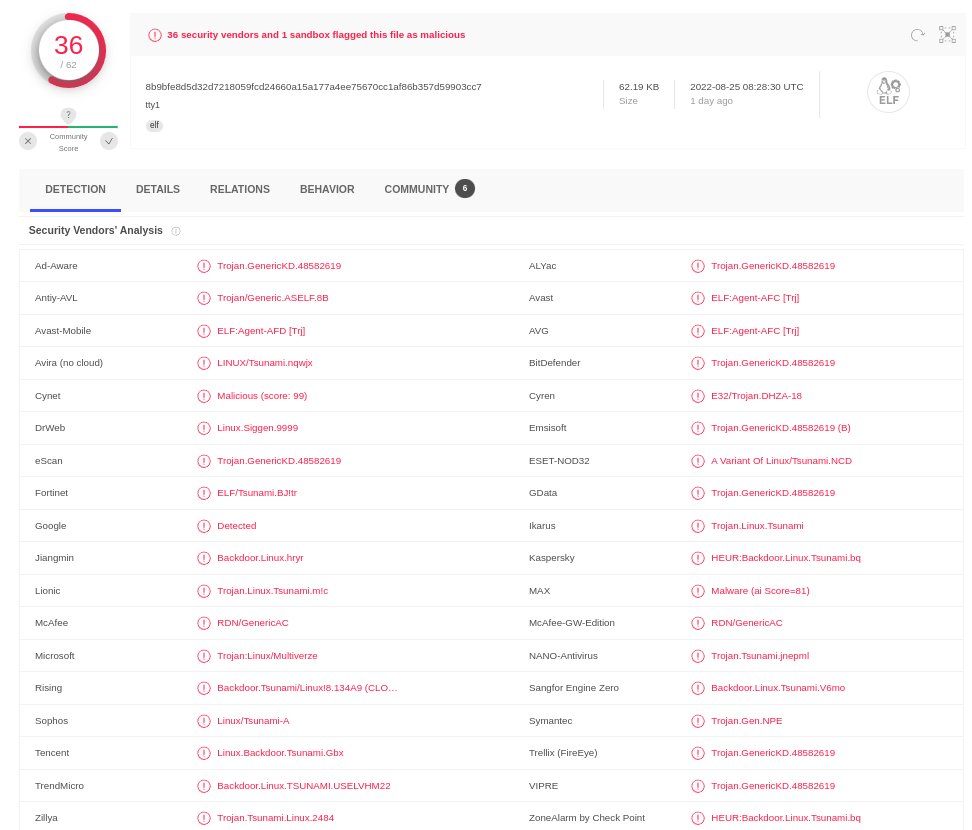Click Fortinet detection ELF/Tsunami.BJ!tr

coord(257,493)
